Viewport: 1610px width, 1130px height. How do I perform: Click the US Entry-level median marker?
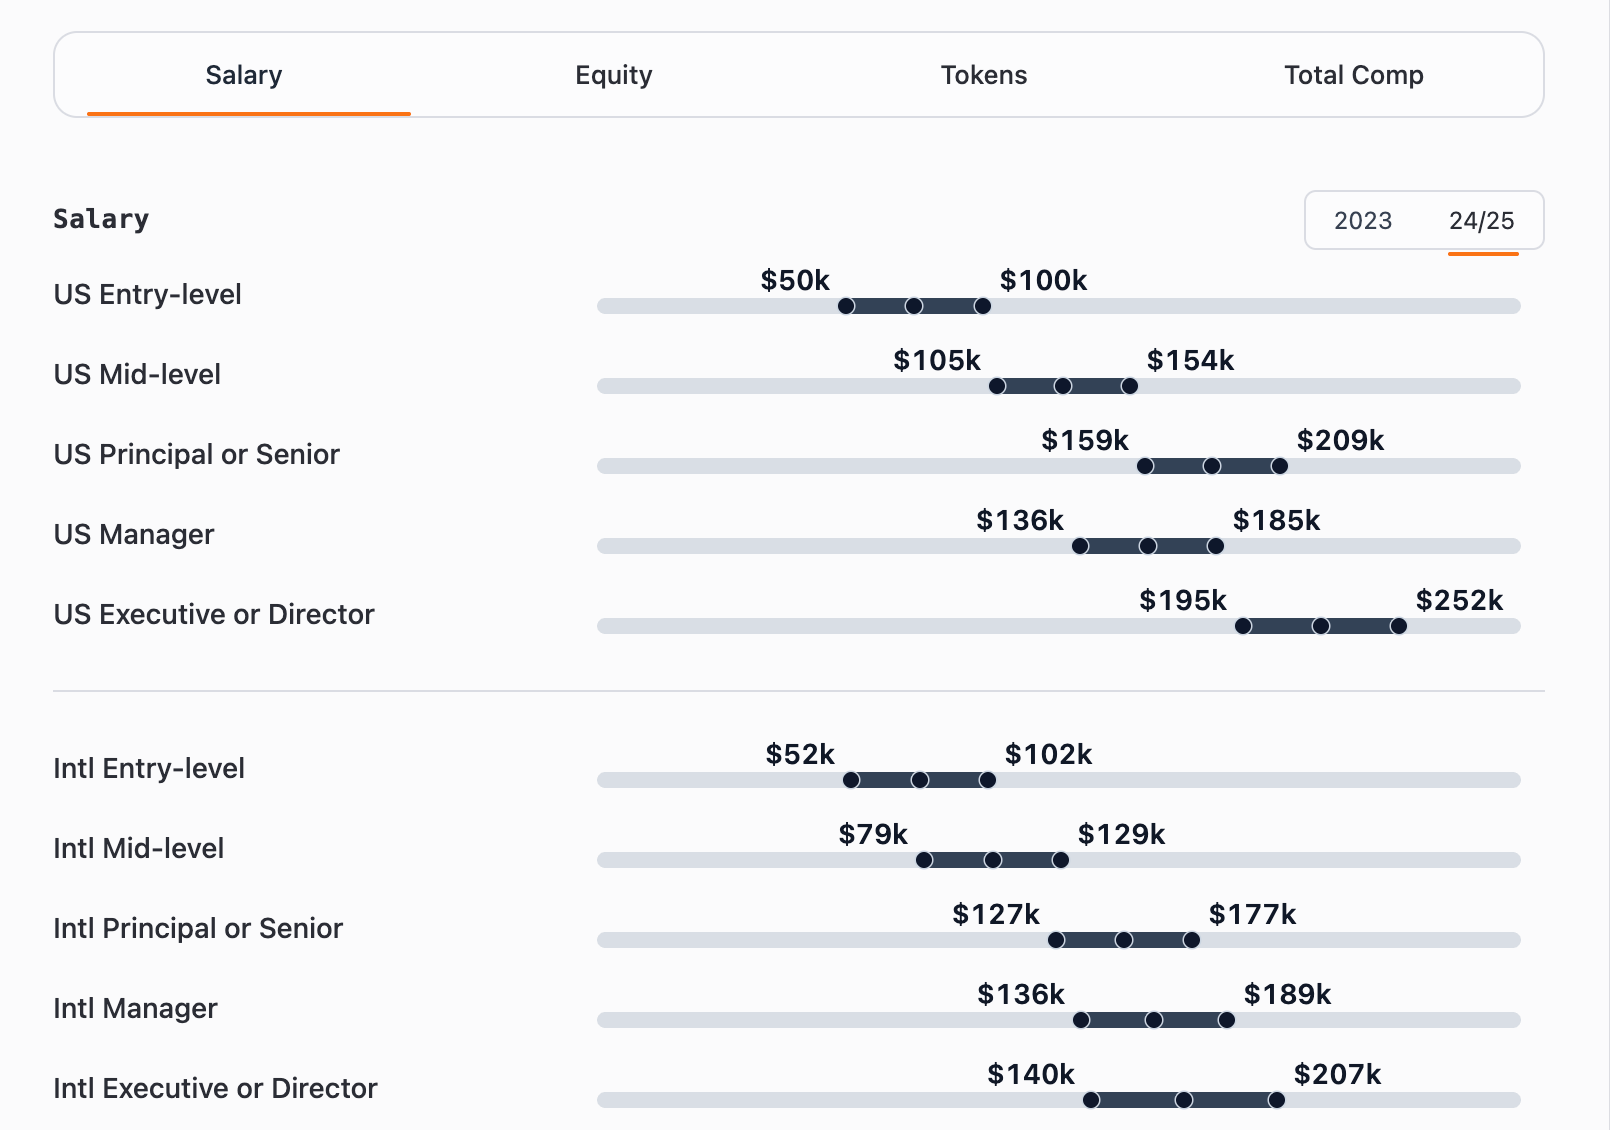pos(913,306)
